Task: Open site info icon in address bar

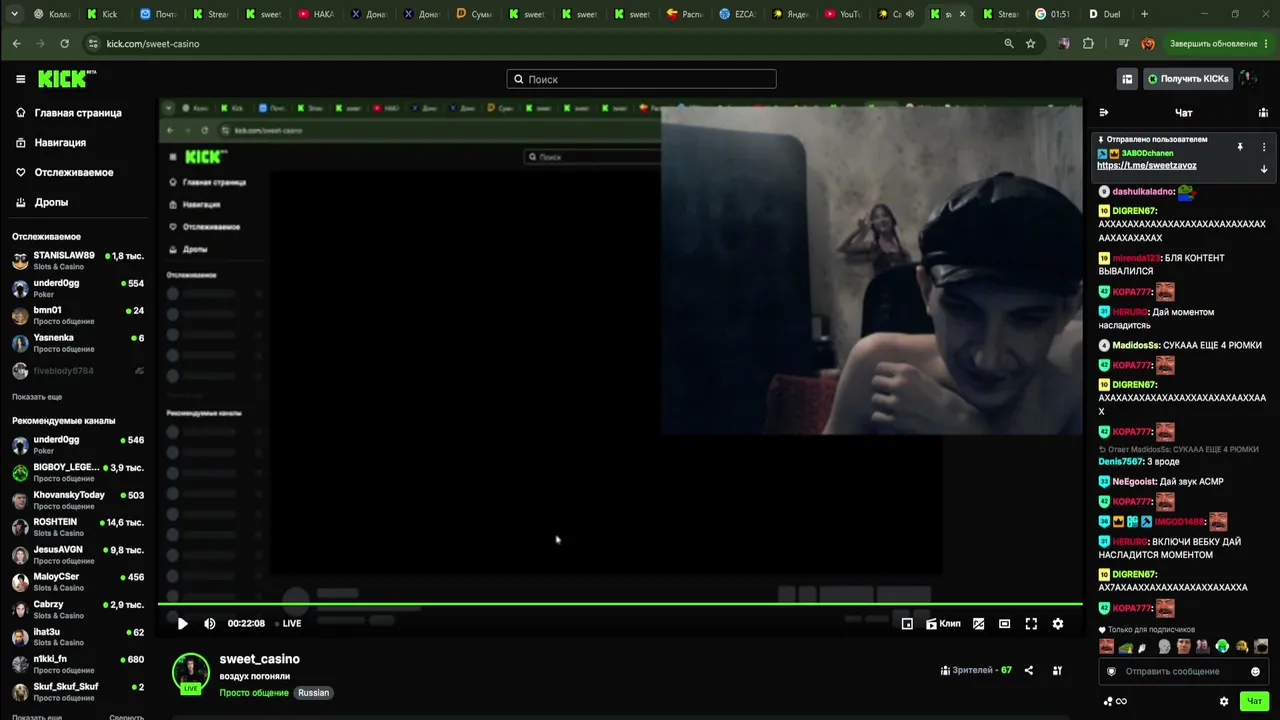Action: [x=93, y=44]
